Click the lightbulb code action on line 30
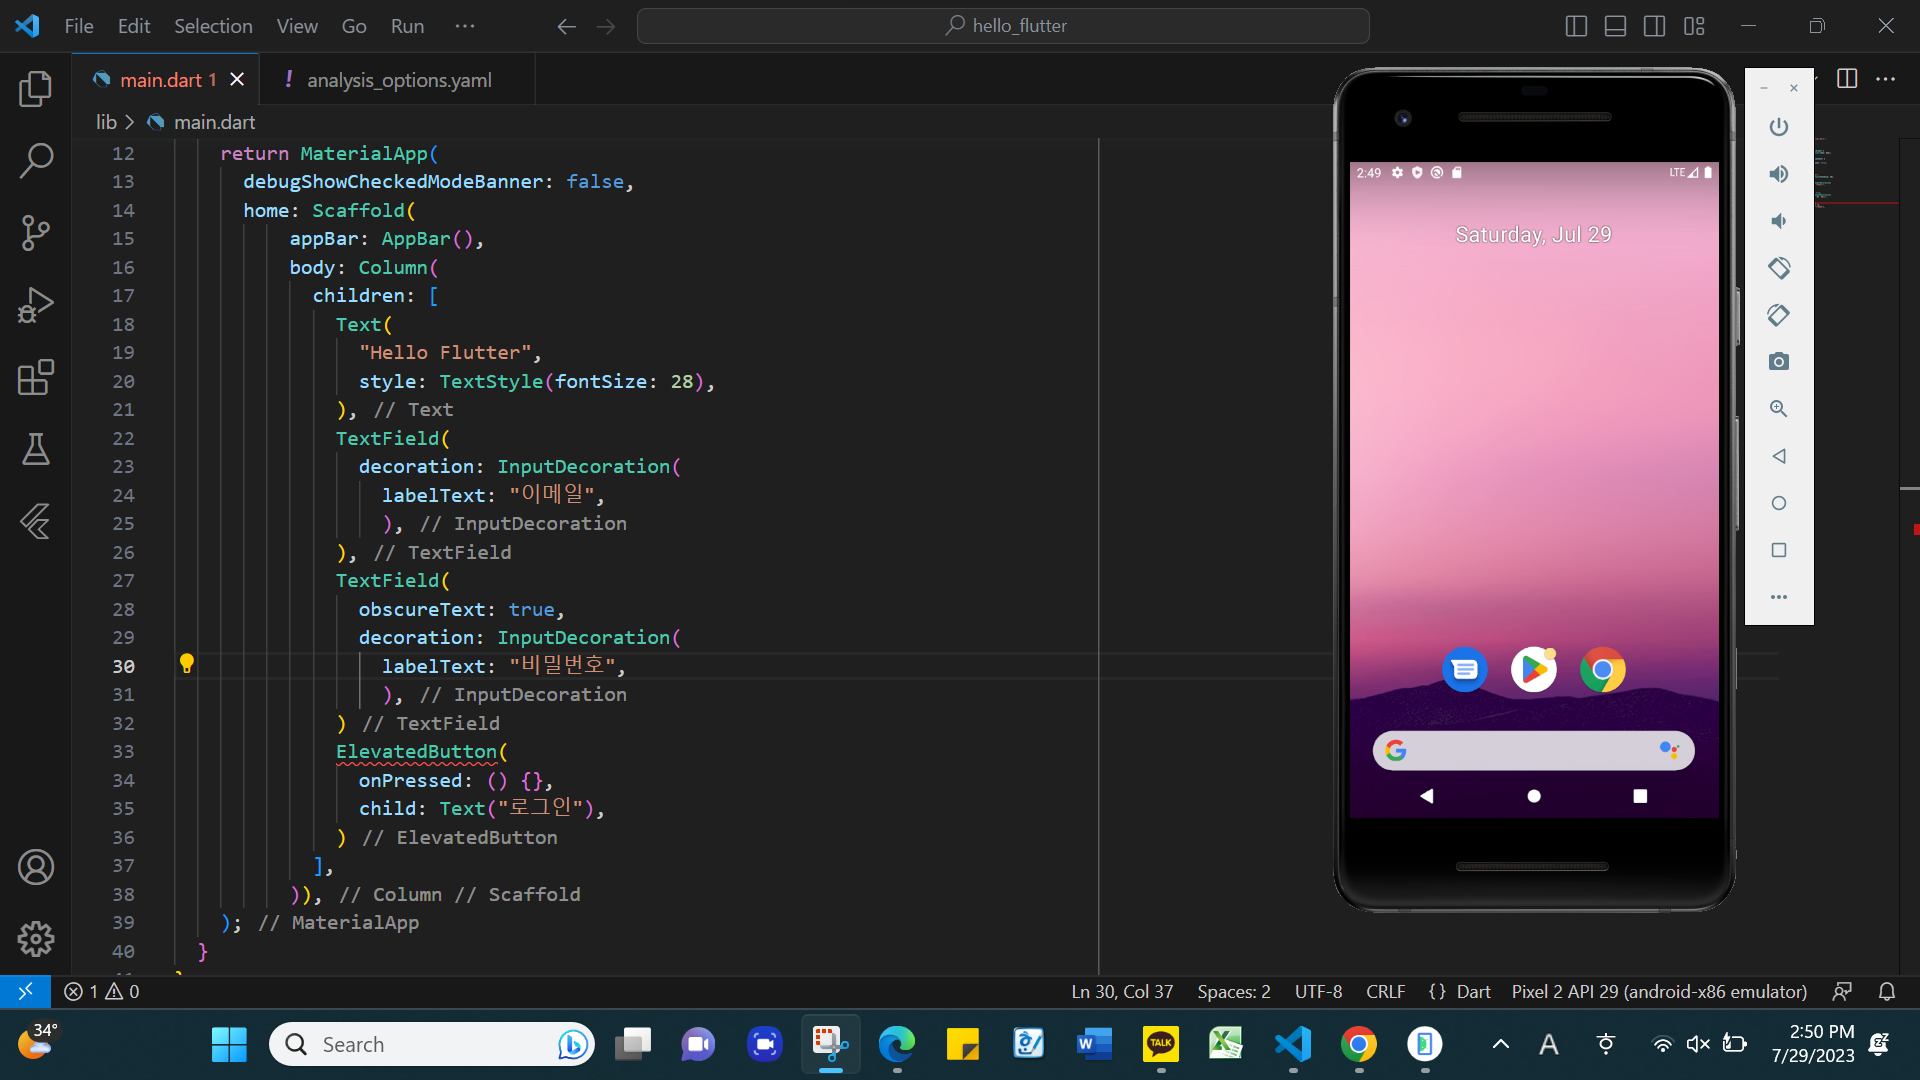This screenshot has width=1920, height=1080. click(186, 664)
